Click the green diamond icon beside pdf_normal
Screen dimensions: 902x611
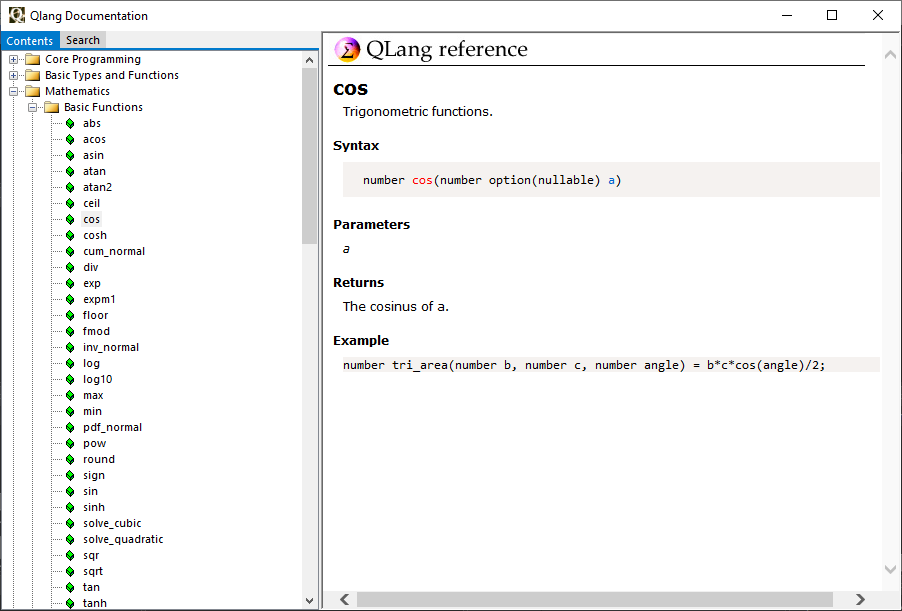(70, 427)
